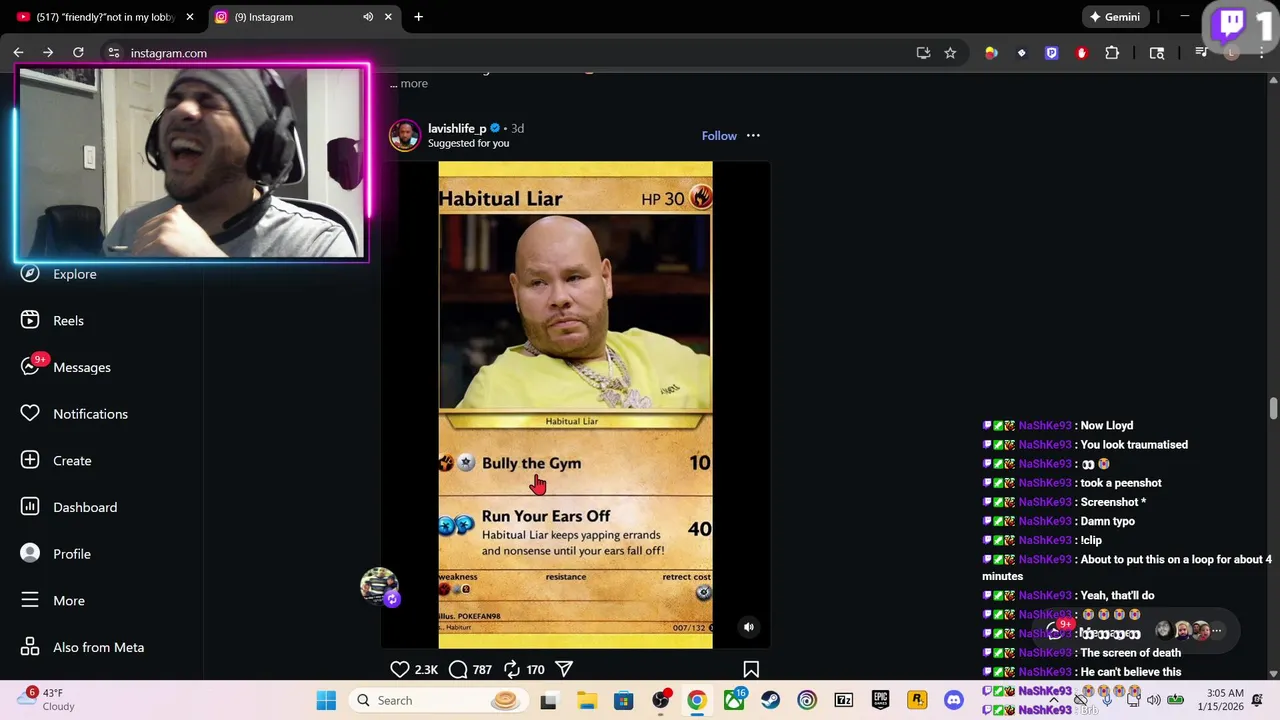
Task: Reload the Instagram page
Action: tap(78, 53)
